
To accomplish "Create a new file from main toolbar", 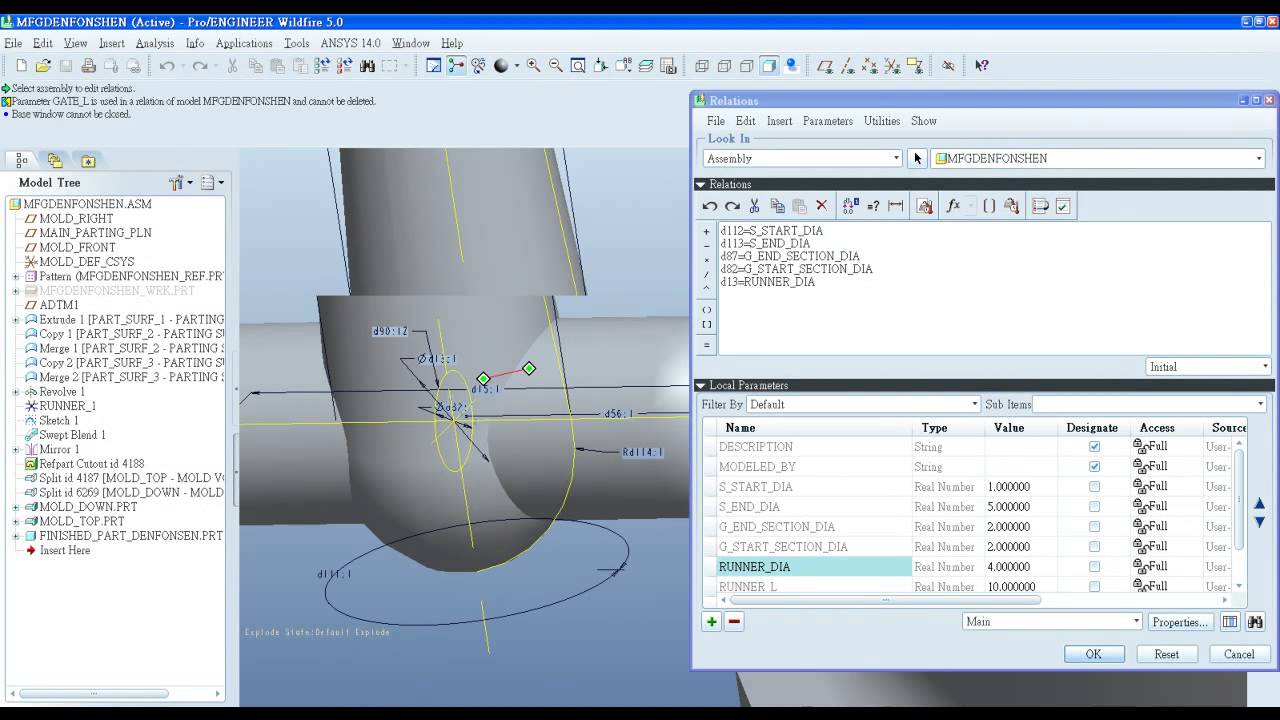I will pos(21,66).
